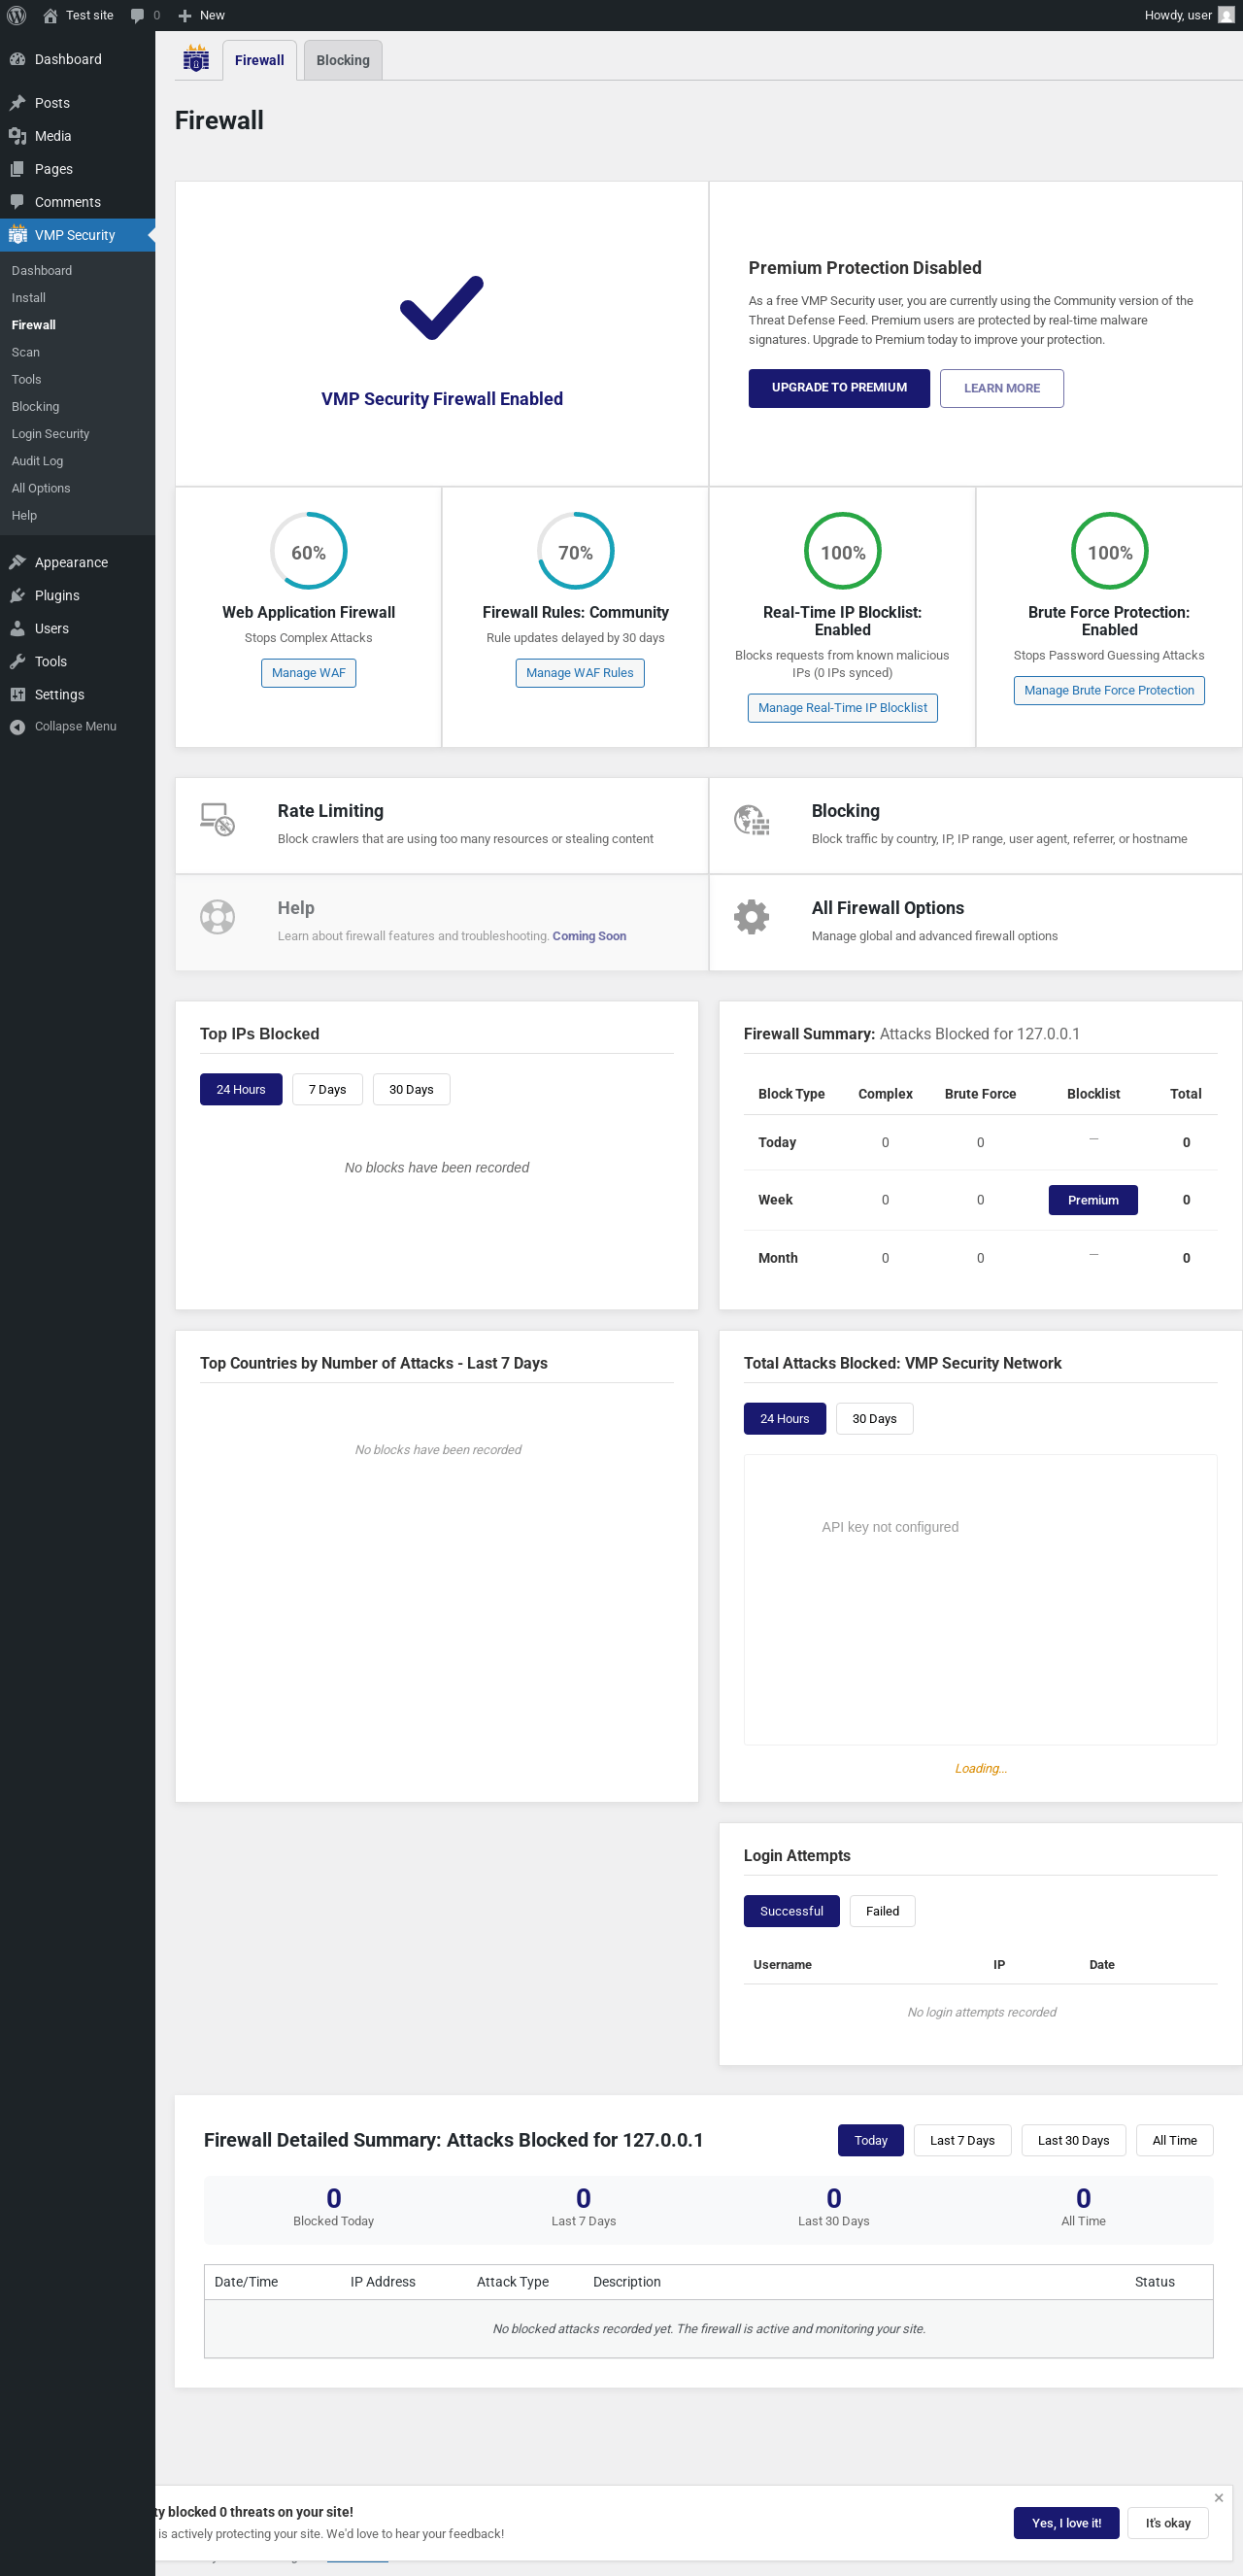
Task: Click the 70% Firewall Rules progress circle
Action: click(x=575, y=551)
